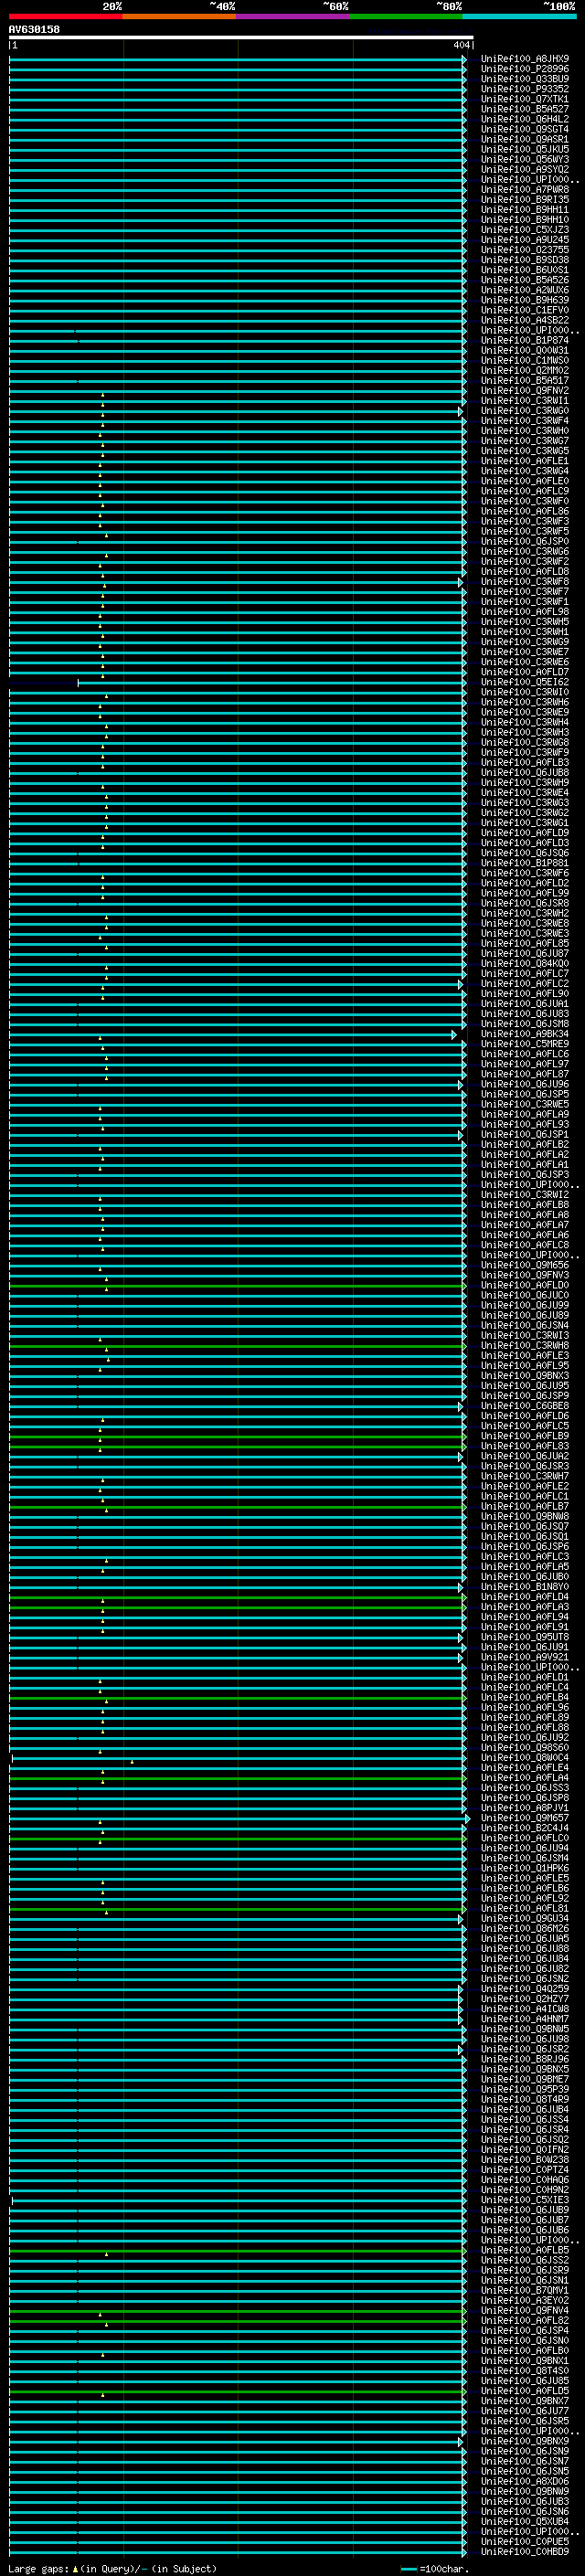Select the UniRef100_C5XJZ3 label
Image resolution: width=585 pixels, height=2576 pixels.
525,230
